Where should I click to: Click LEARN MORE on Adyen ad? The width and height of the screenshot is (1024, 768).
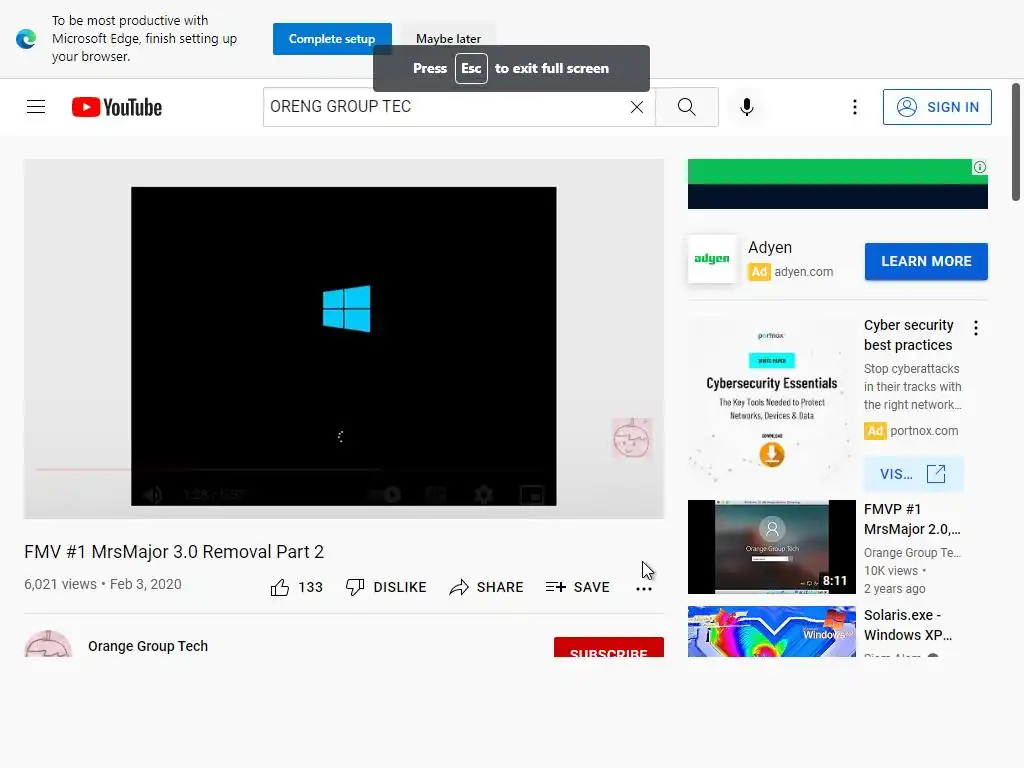point(926,261)
